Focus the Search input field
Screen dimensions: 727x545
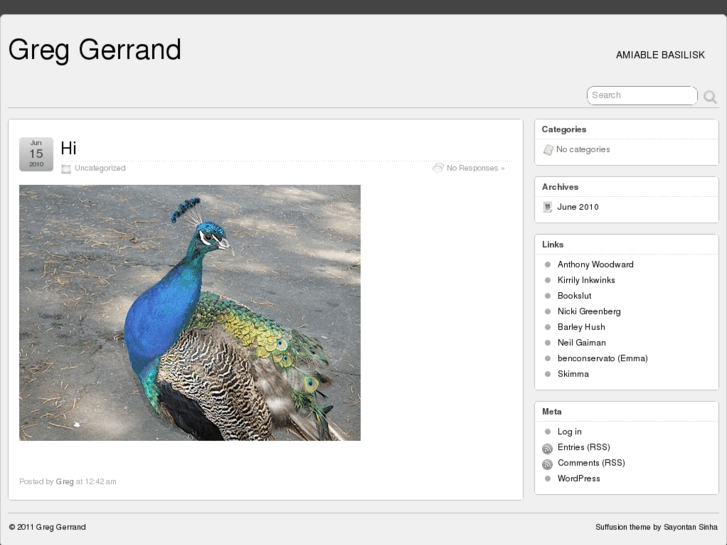click(640, 95)
